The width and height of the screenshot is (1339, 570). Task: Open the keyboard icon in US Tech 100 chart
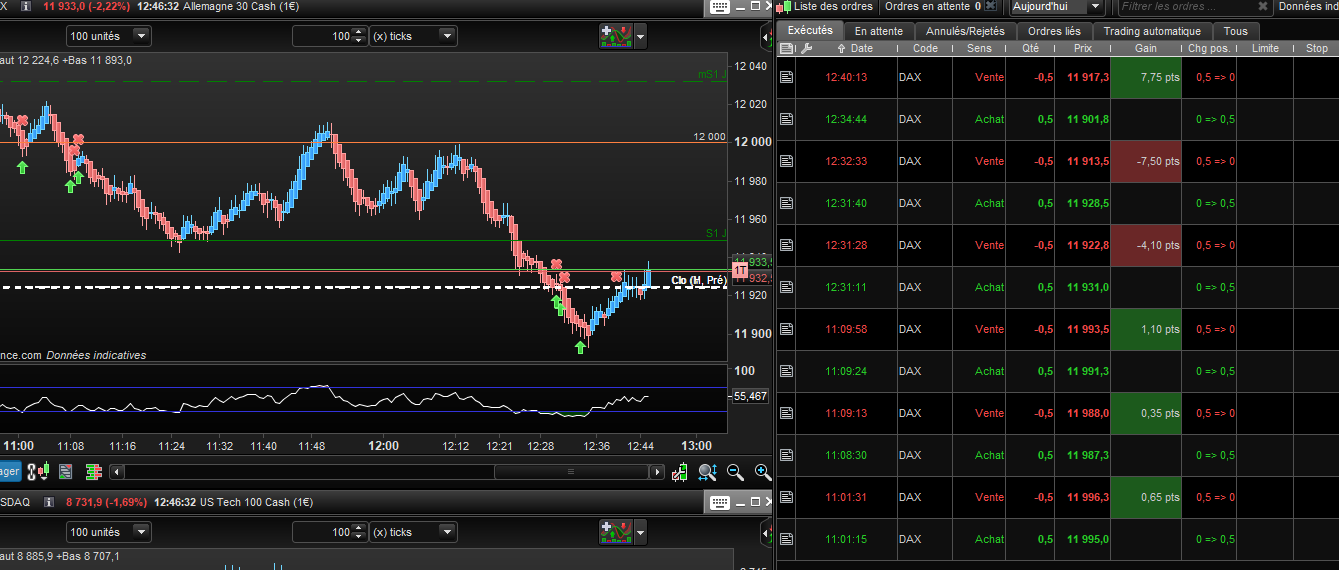click(x=719, y=502)
